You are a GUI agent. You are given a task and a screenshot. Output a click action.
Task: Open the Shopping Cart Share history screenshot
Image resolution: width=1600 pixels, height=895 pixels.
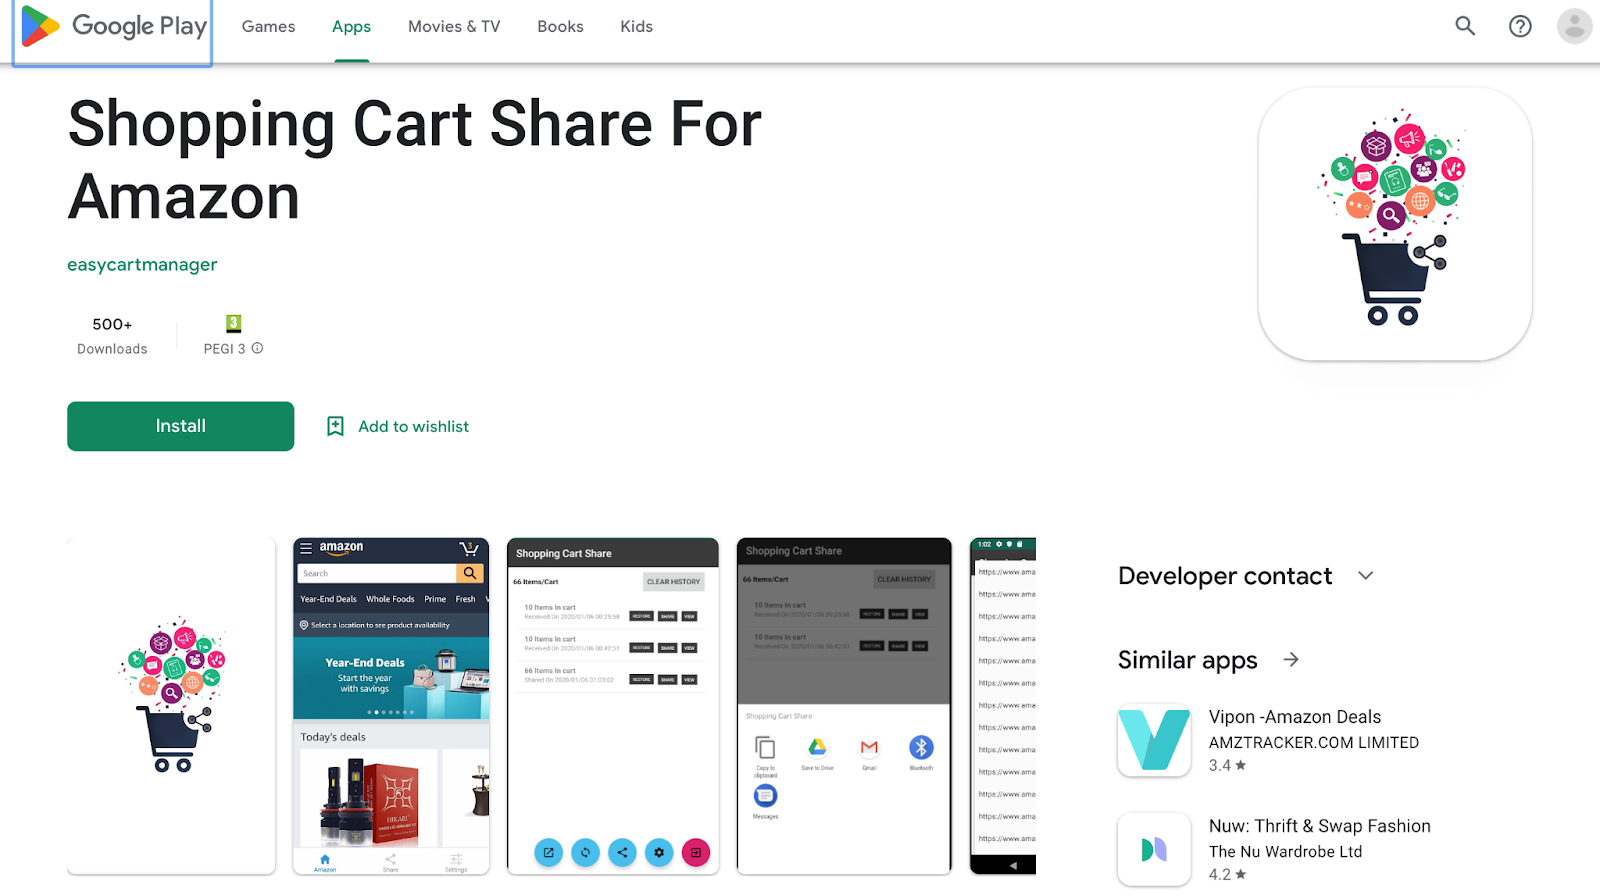pos(613,706)
